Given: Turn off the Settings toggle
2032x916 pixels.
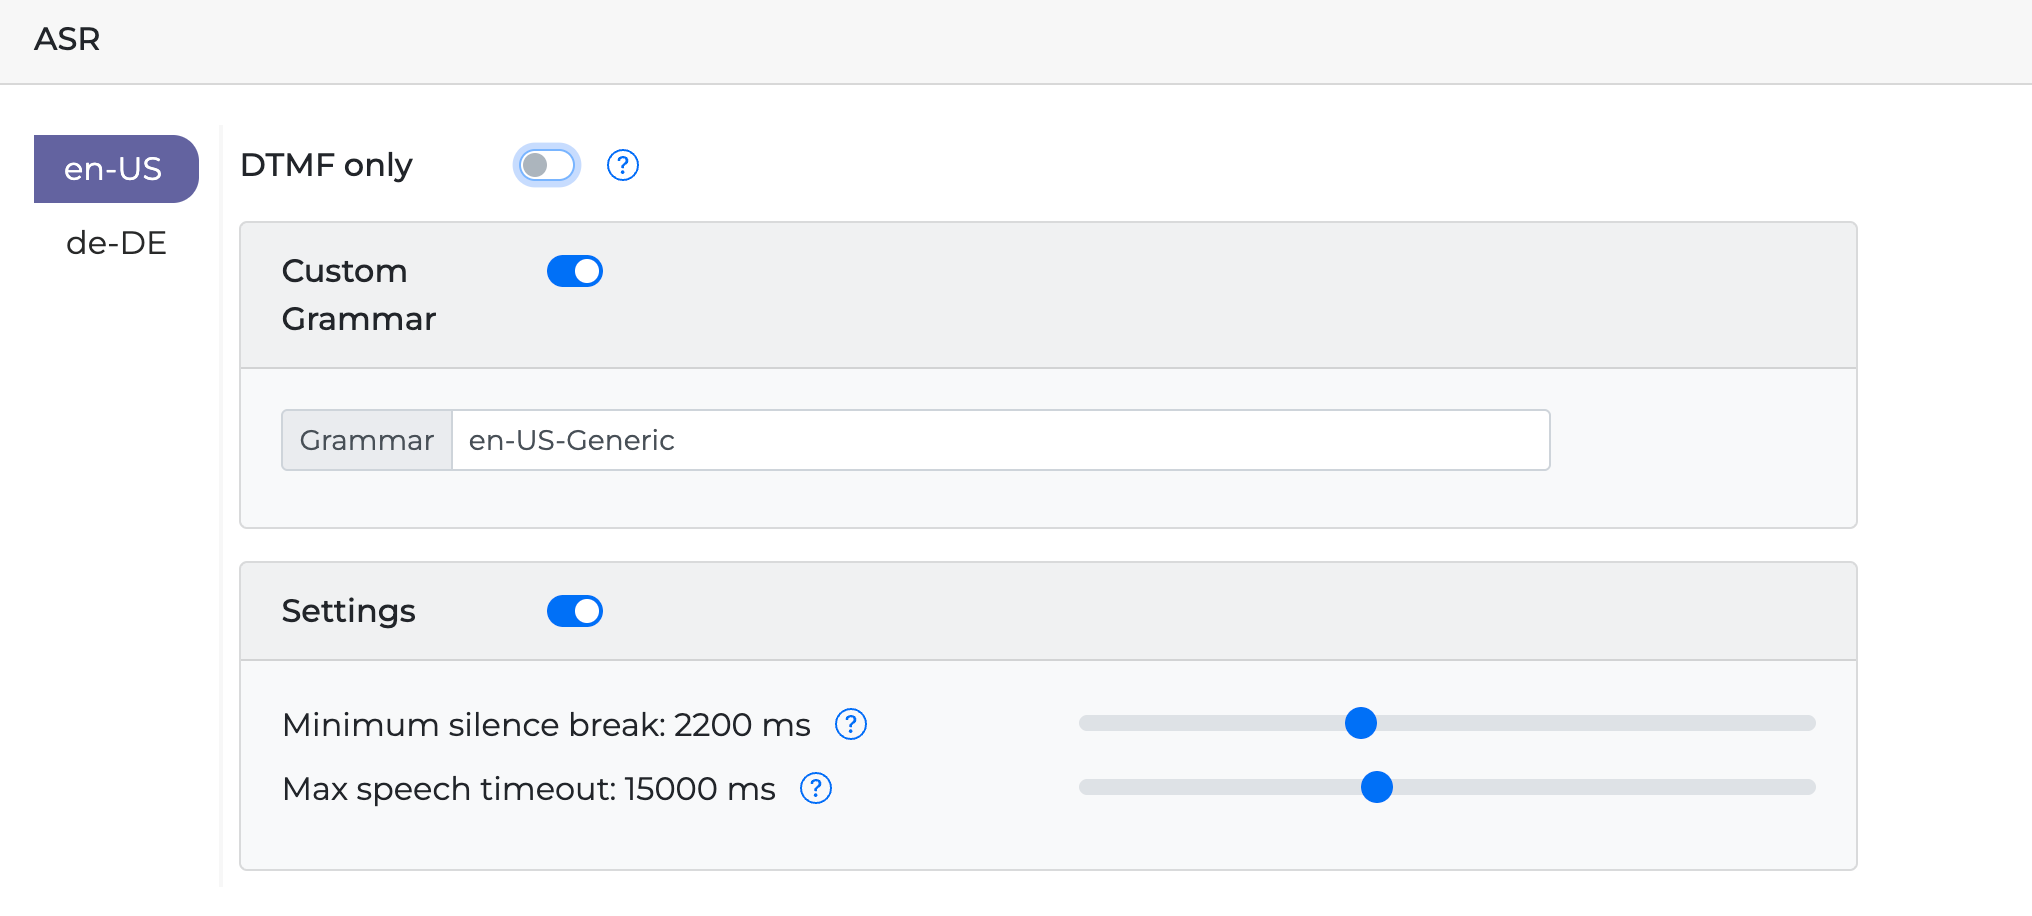Looking at the screenshot, I should click(574, 611).
